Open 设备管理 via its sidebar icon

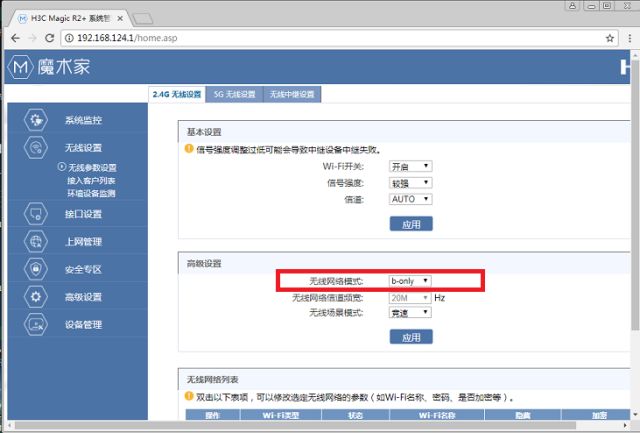click(35, 325)
